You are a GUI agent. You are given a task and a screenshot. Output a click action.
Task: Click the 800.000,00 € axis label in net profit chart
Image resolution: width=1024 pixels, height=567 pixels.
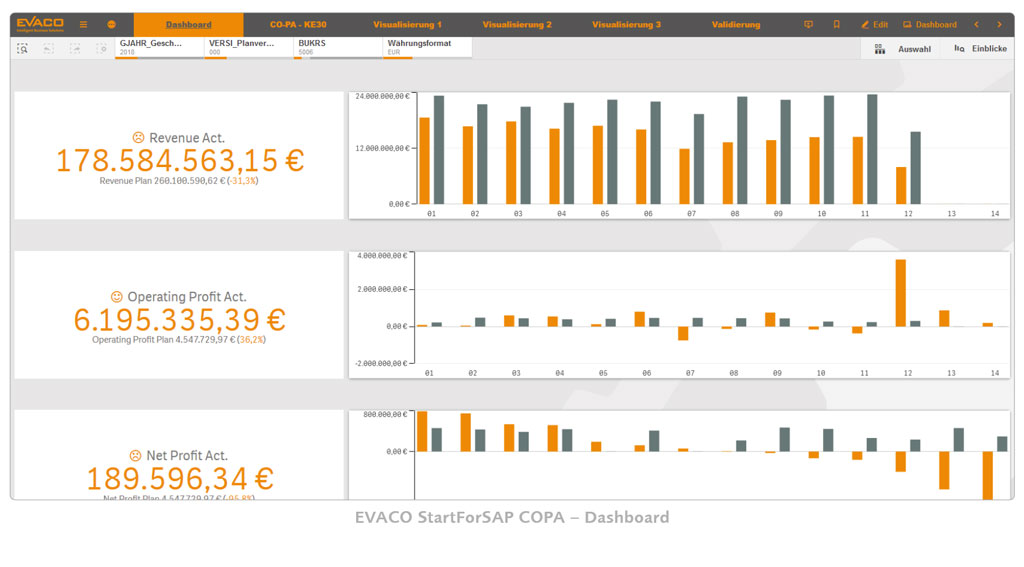coord(385,414)
